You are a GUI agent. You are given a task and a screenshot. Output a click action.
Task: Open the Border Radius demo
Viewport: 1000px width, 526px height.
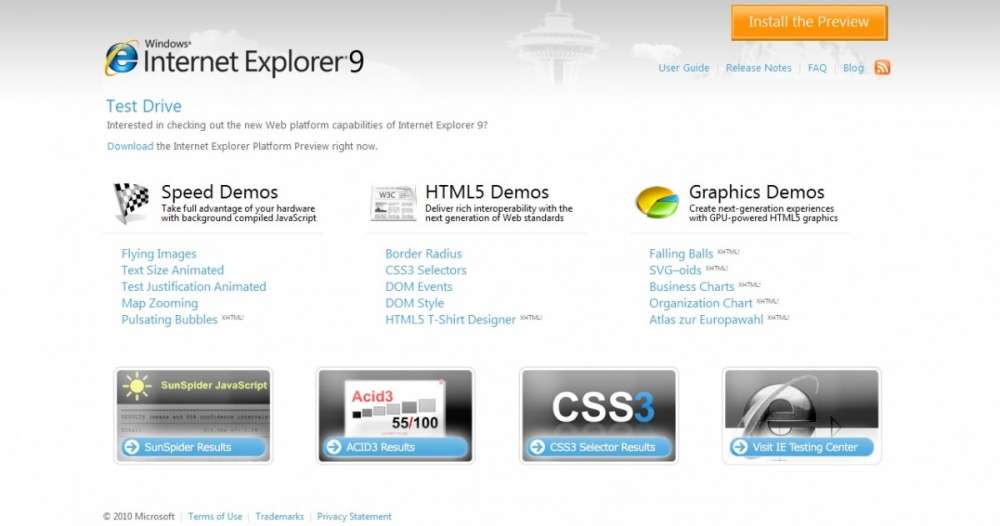tap(423, 254)
